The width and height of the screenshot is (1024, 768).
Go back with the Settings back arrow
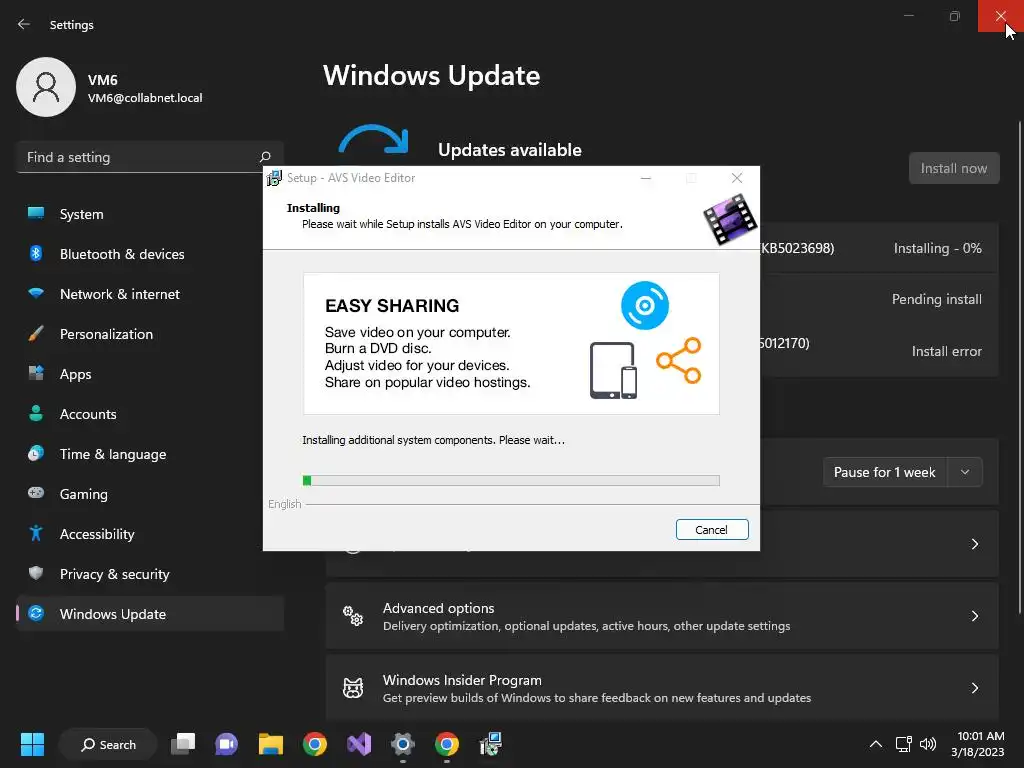[x=24, y=24]
